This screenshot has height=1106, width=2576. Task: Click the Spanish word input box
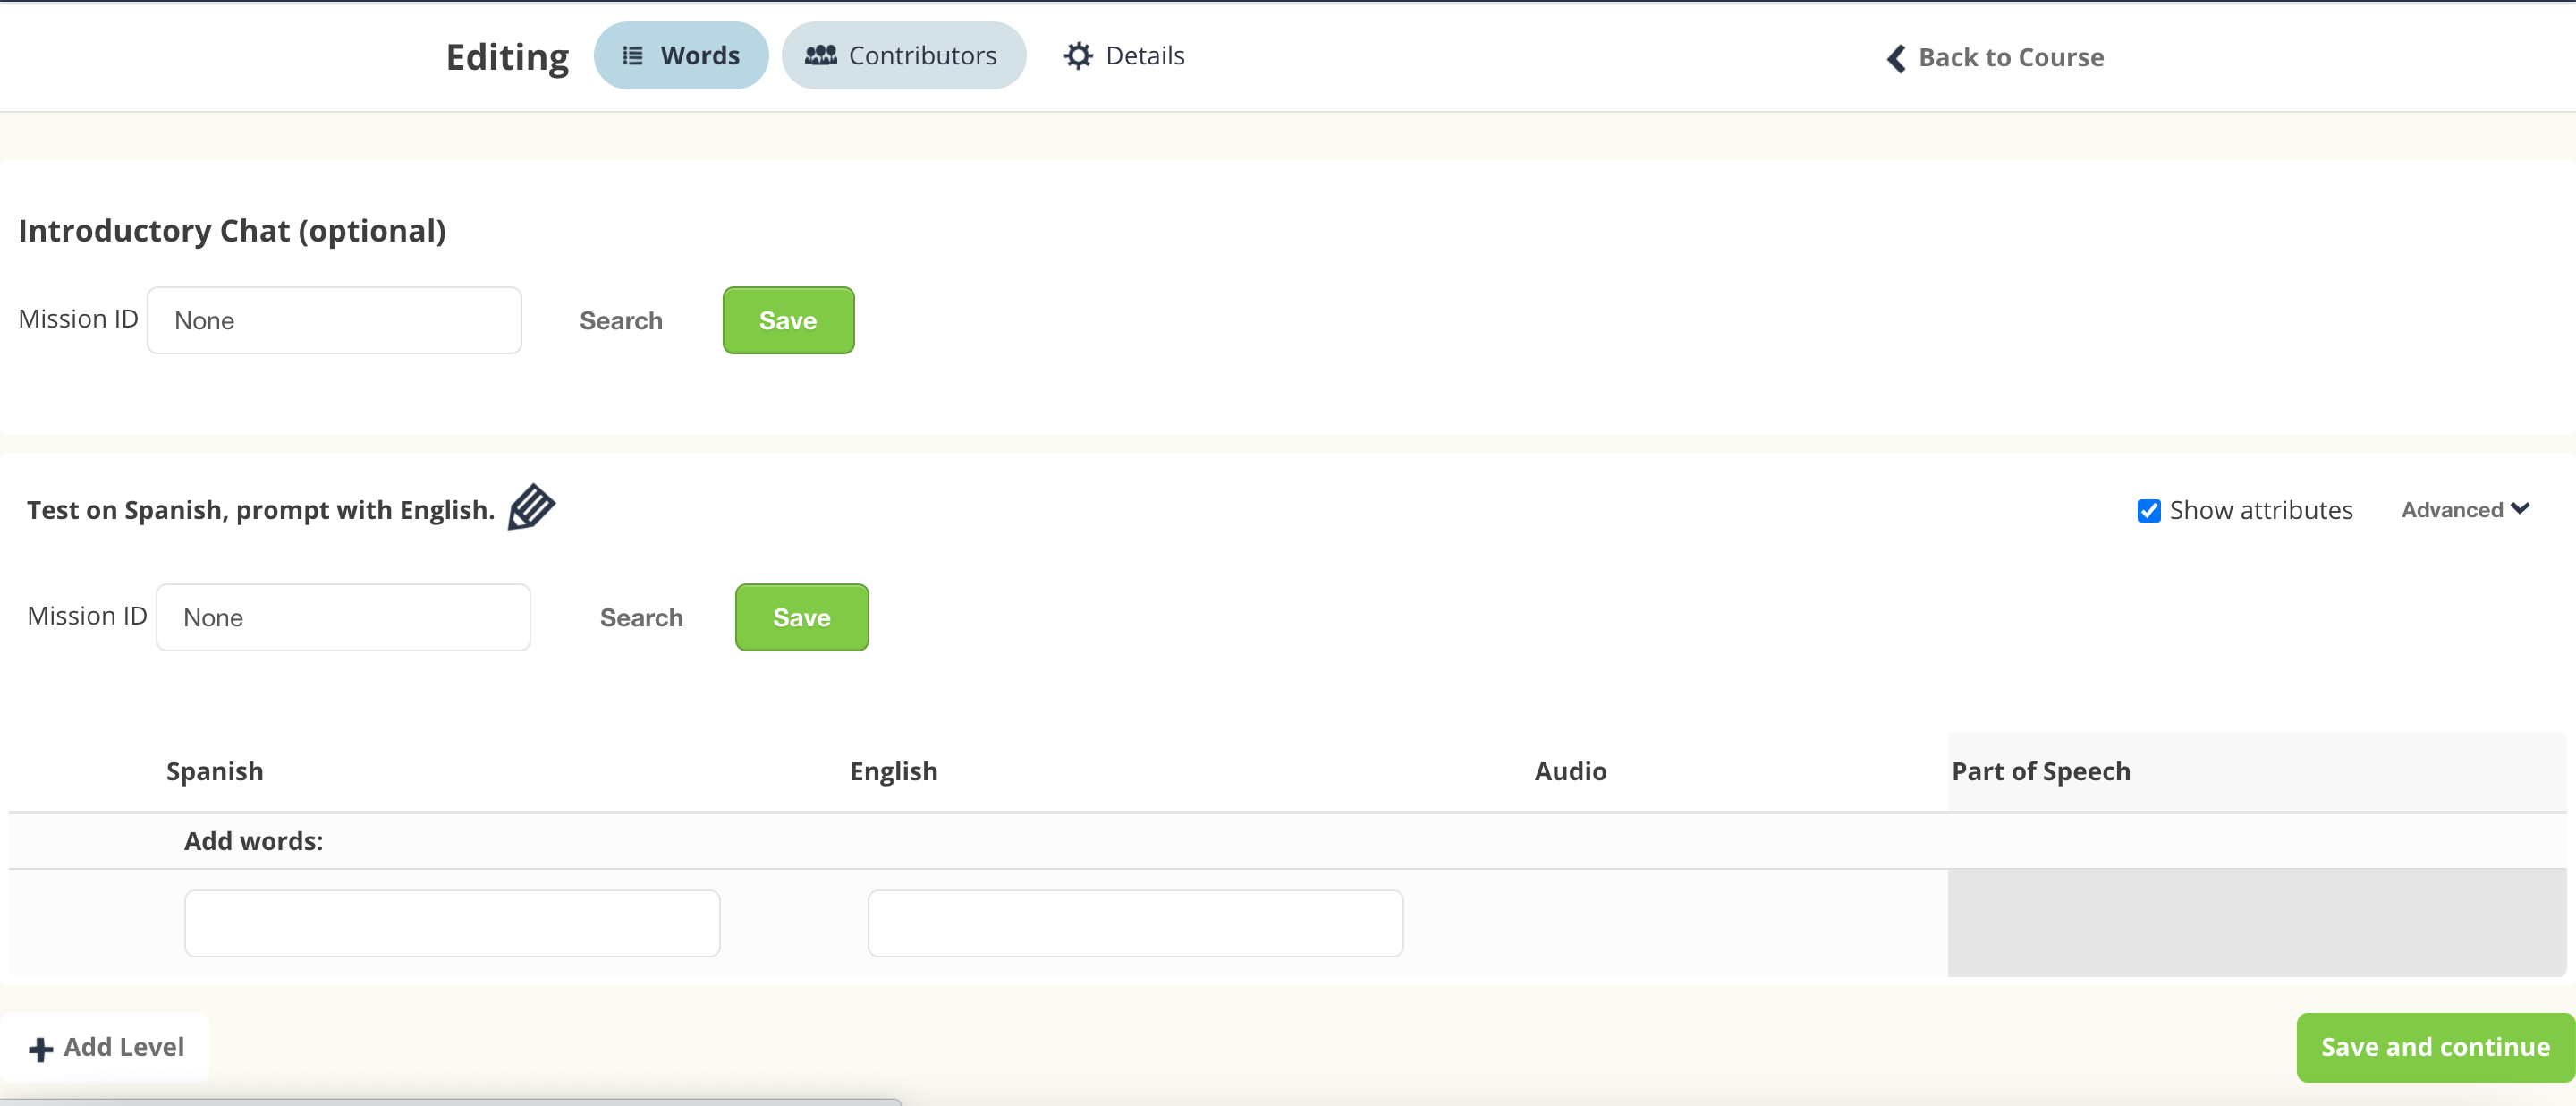click(452, 923)
